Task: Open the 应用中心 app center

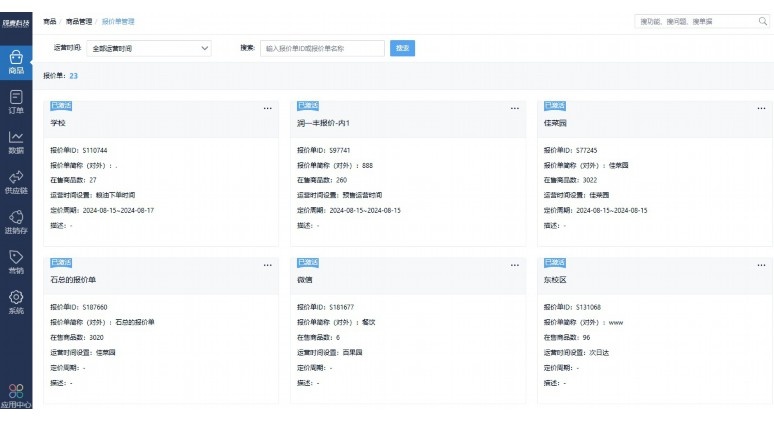Action: tap(16, 396)
